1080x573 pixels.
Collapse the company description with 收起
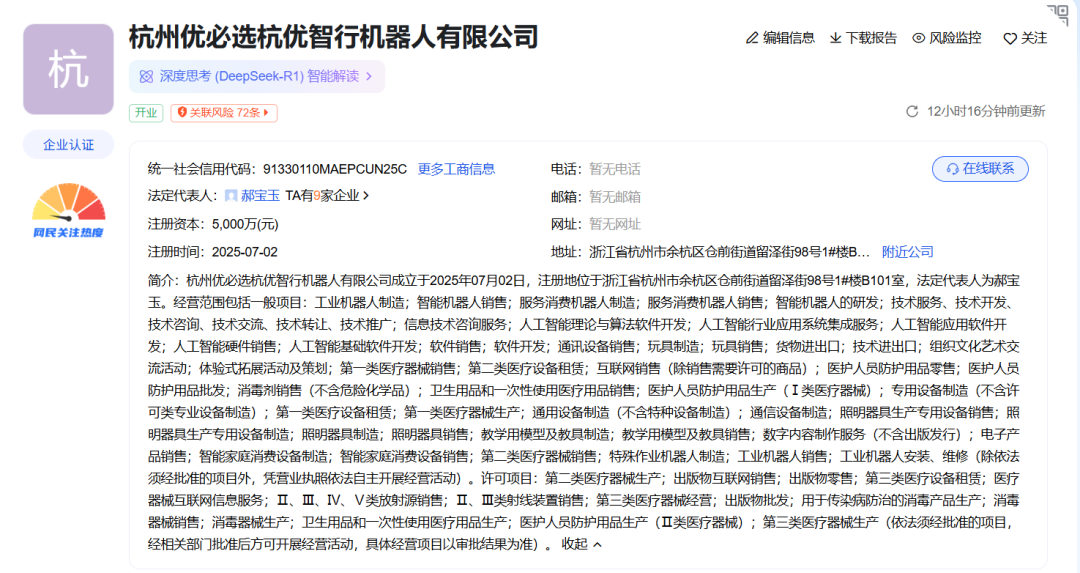(x=581, y=544)
